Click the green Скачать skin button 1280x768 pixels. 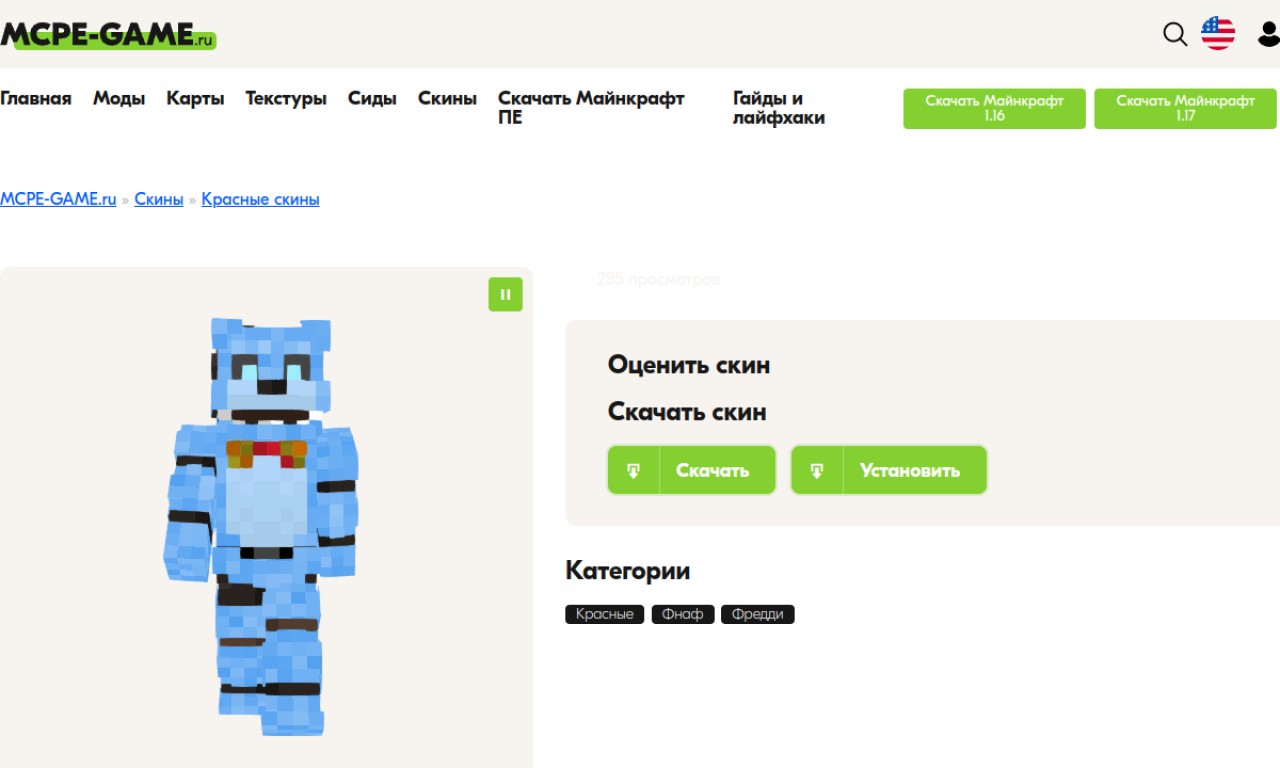pos(692,470)
